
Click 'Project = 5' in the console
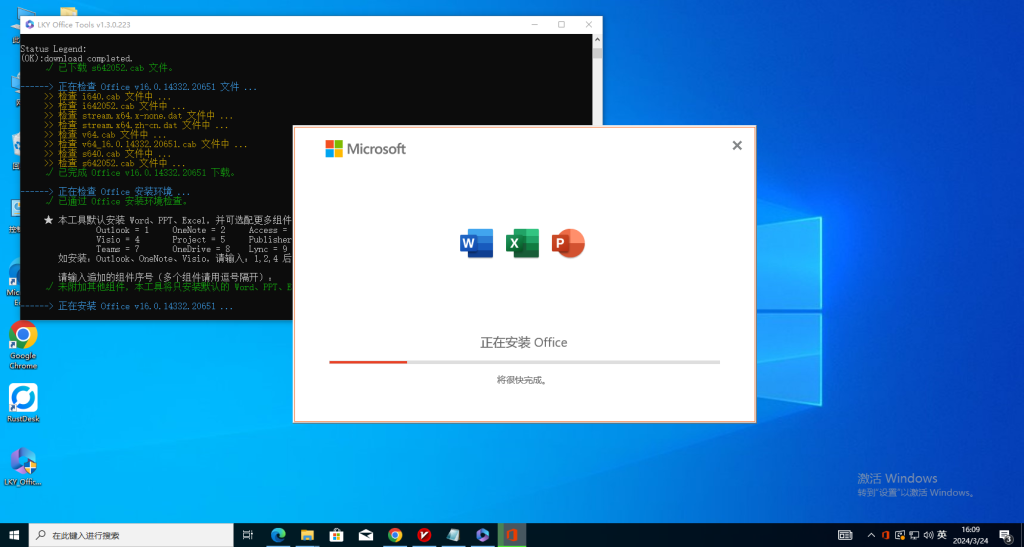pos(199,240)
